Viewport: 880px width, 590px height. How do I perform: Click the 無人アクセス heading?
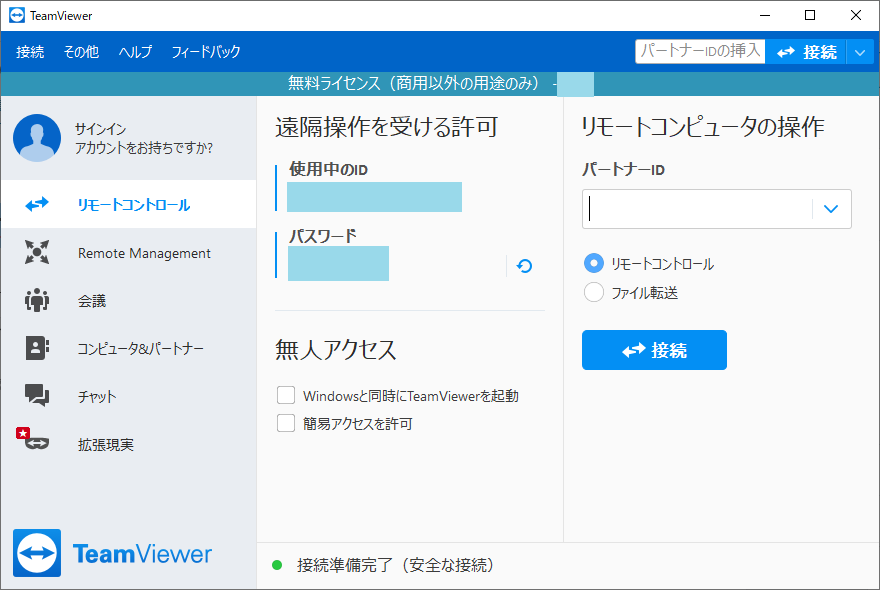tap(336, 350)
